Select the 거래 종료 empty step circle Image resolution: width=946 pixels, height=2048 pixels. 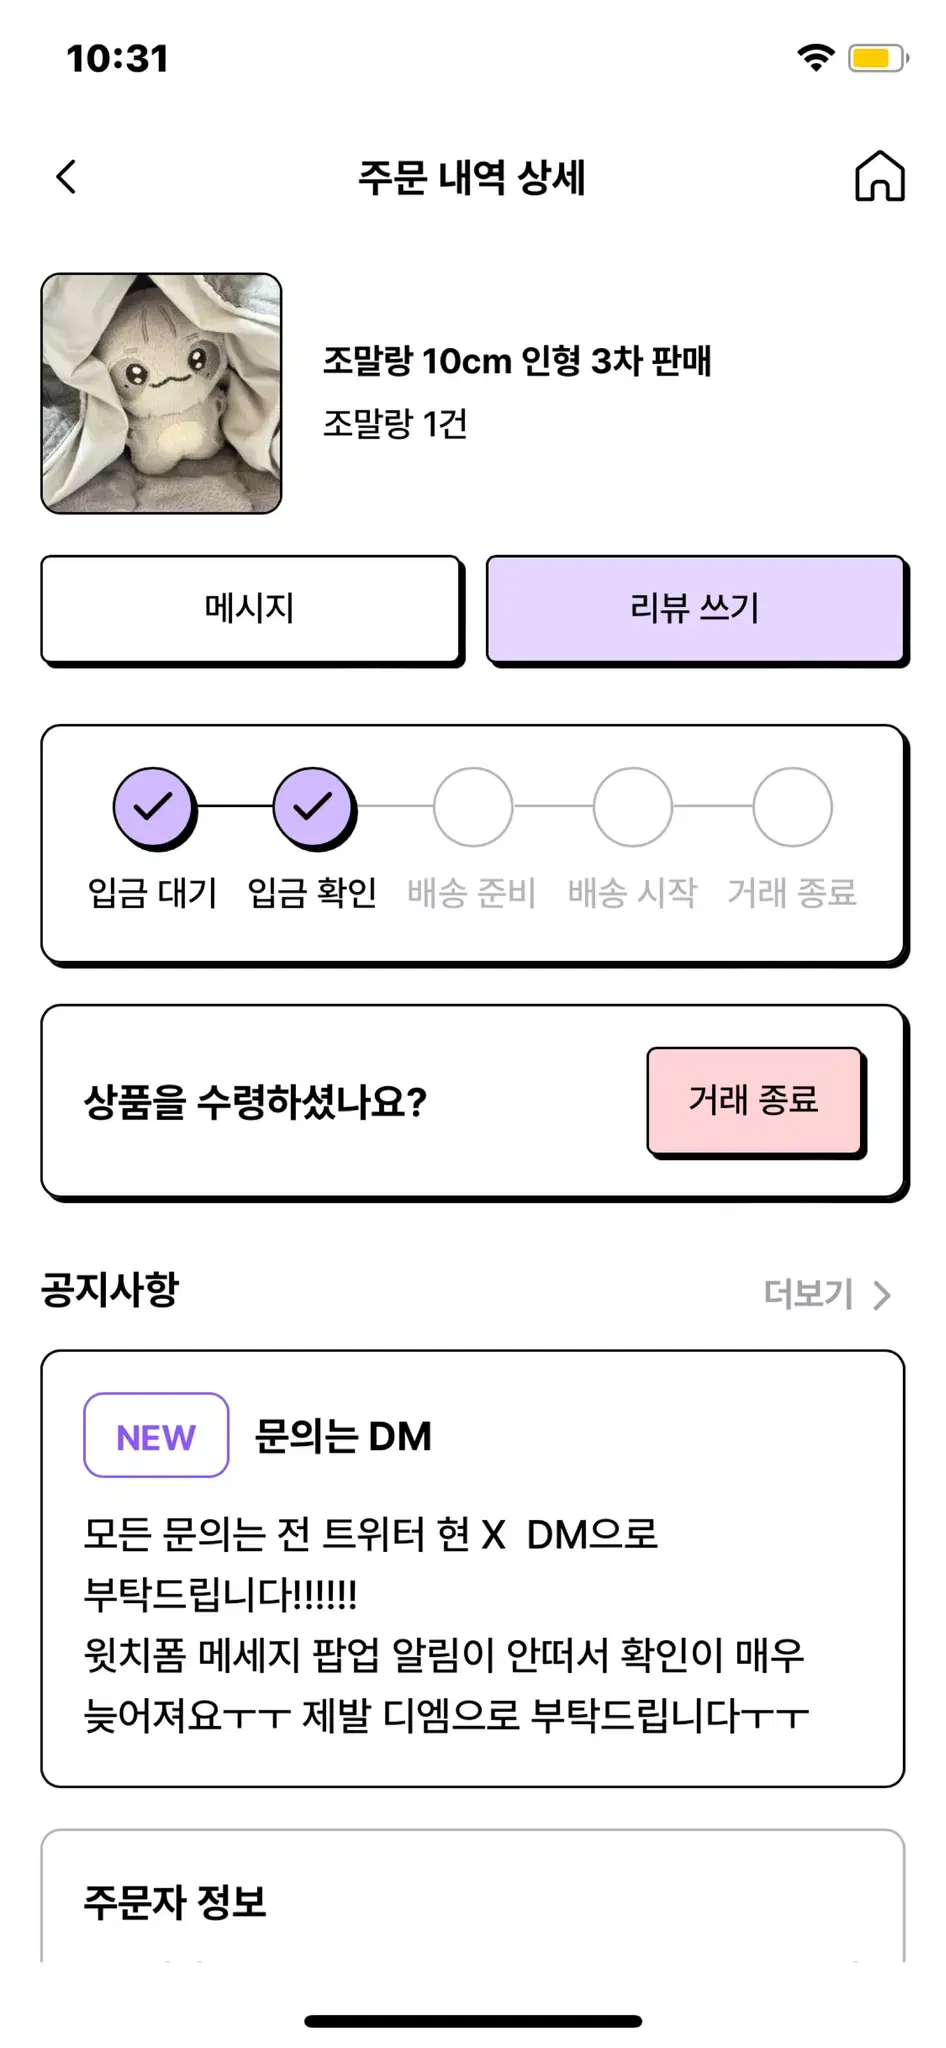click(x=793, y=807)
